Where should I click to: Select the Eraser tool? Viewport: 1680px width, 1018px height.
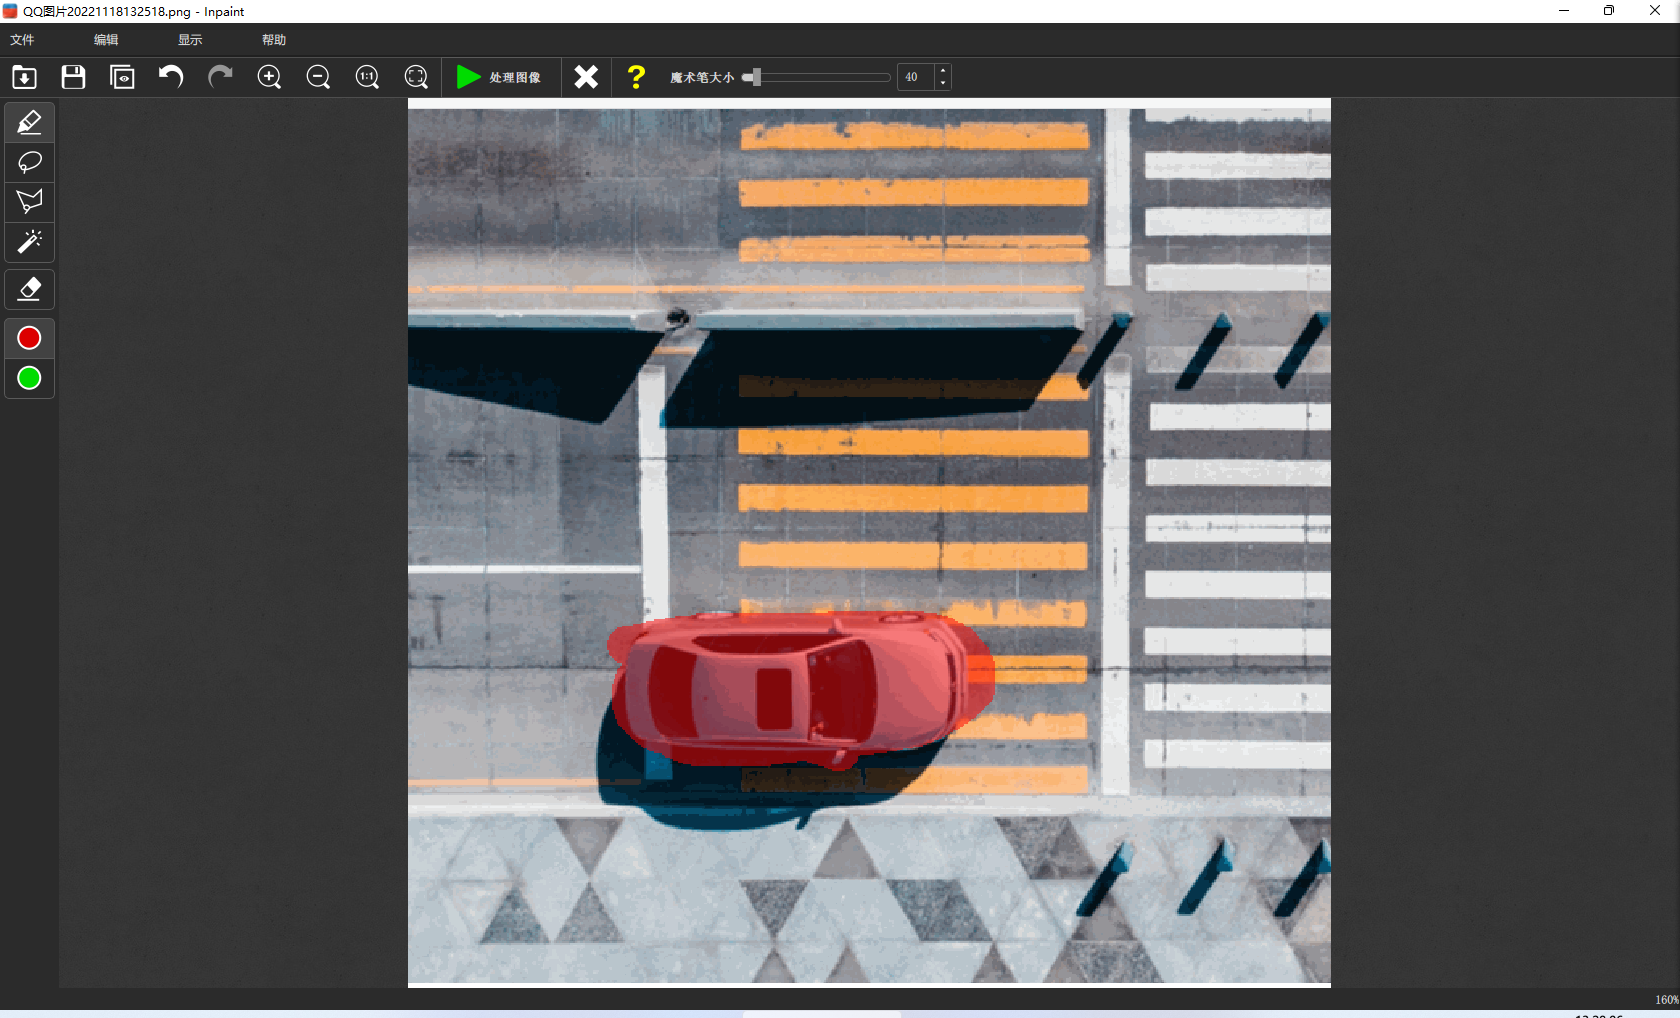click(29, 289)
